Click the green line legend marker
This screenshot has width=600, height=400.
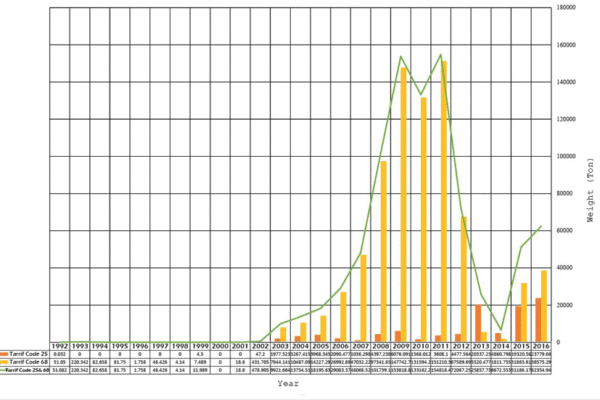[x=5, y=370]
